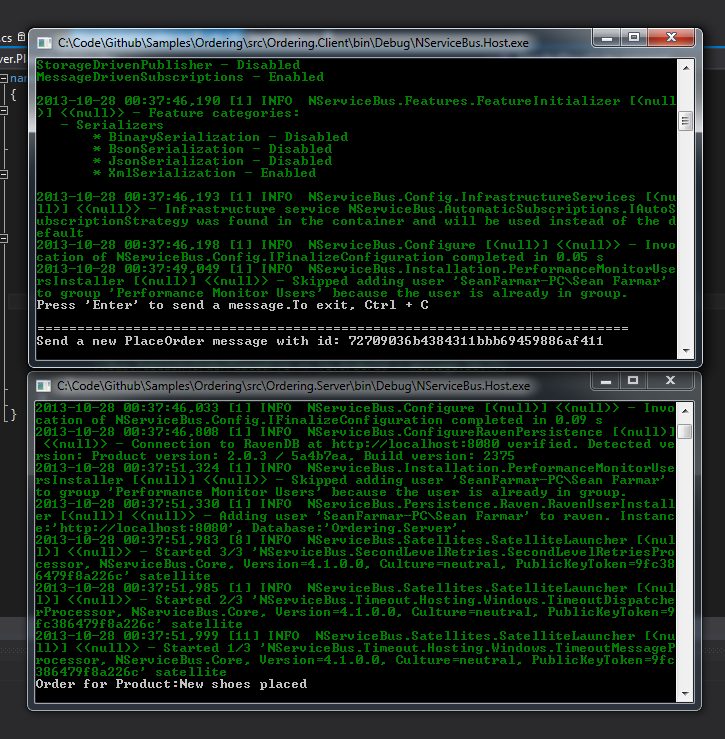Minimize the Ordering.Client console window
The width and height of the screenshot is (725, 739).
(x=607, y=38)
